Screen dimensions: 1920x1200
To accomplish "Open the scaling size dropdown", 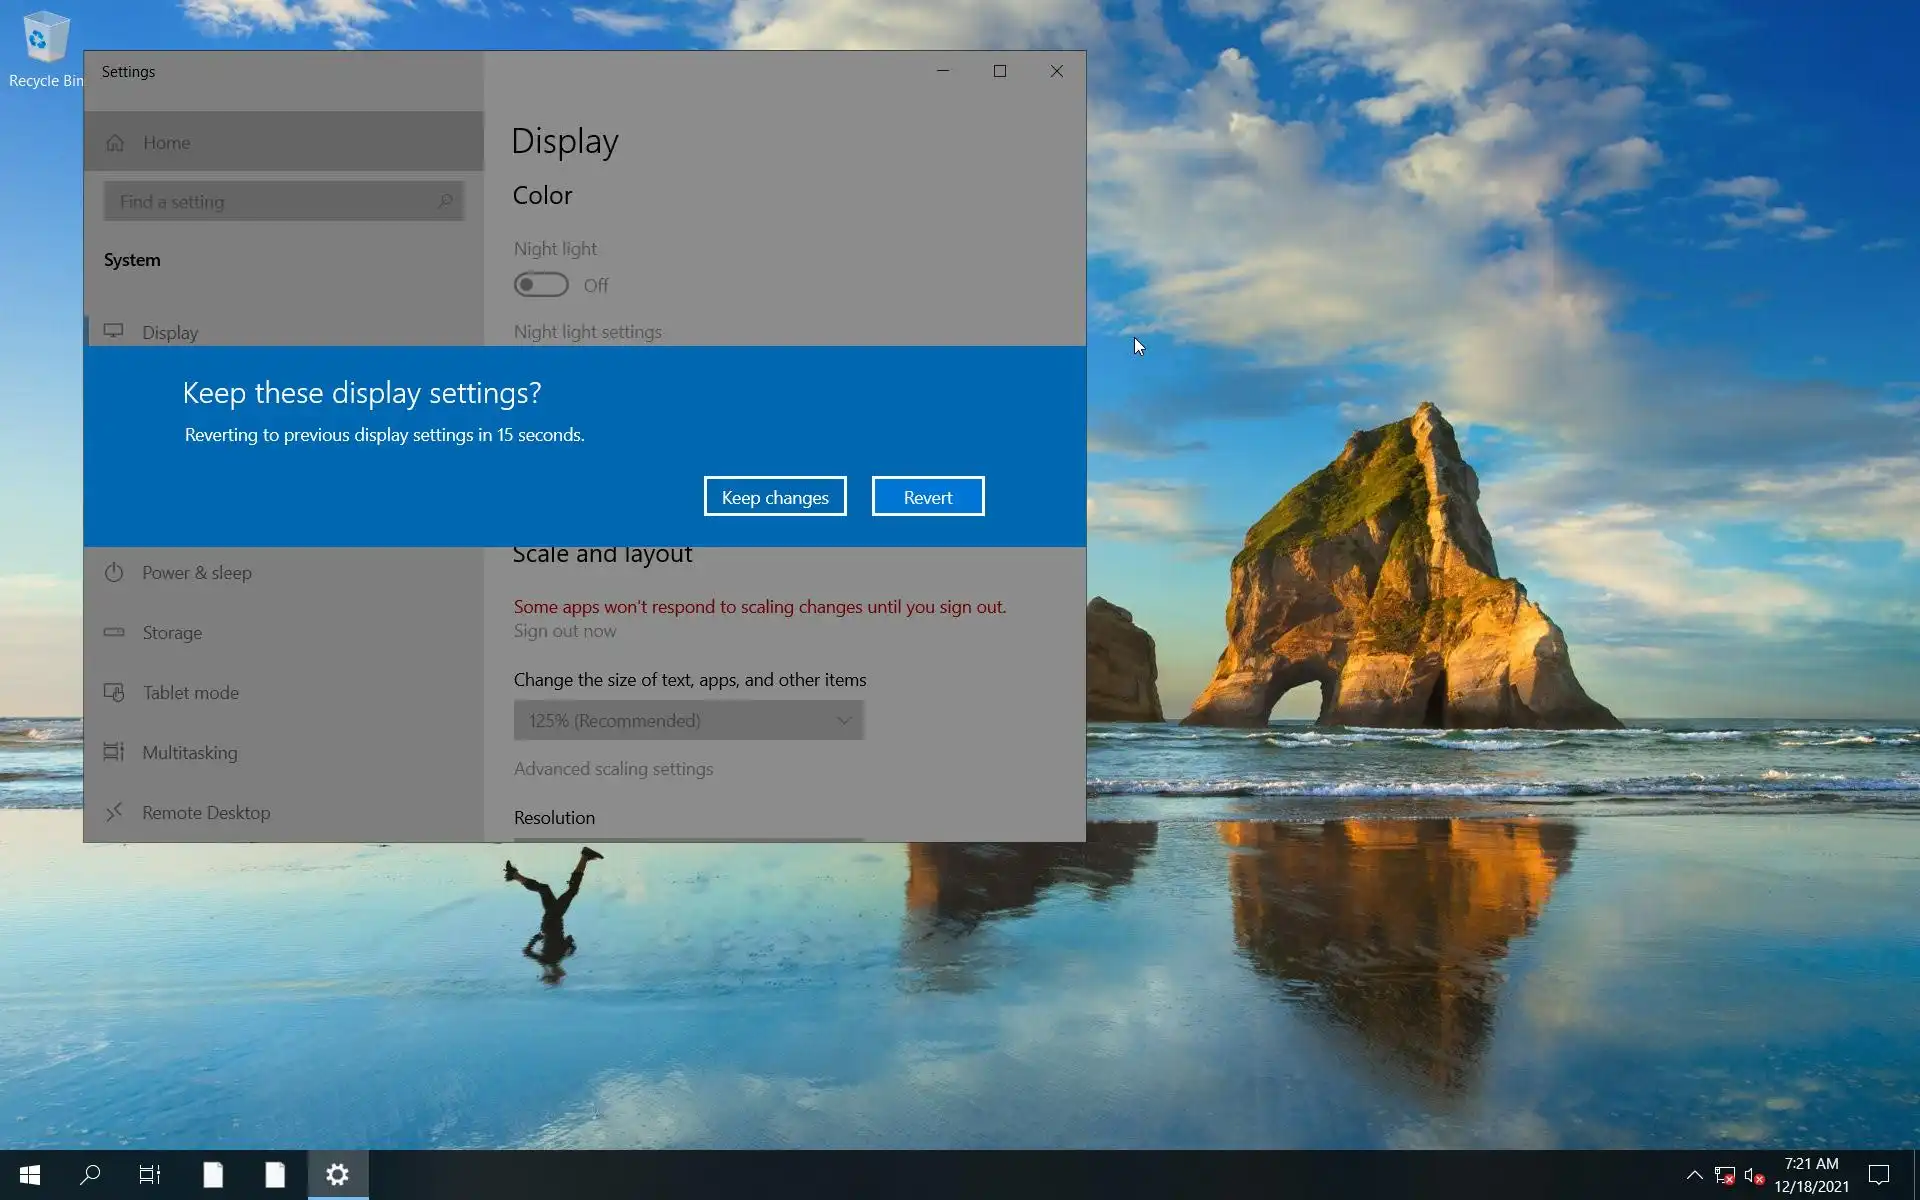I will (688, 721).
